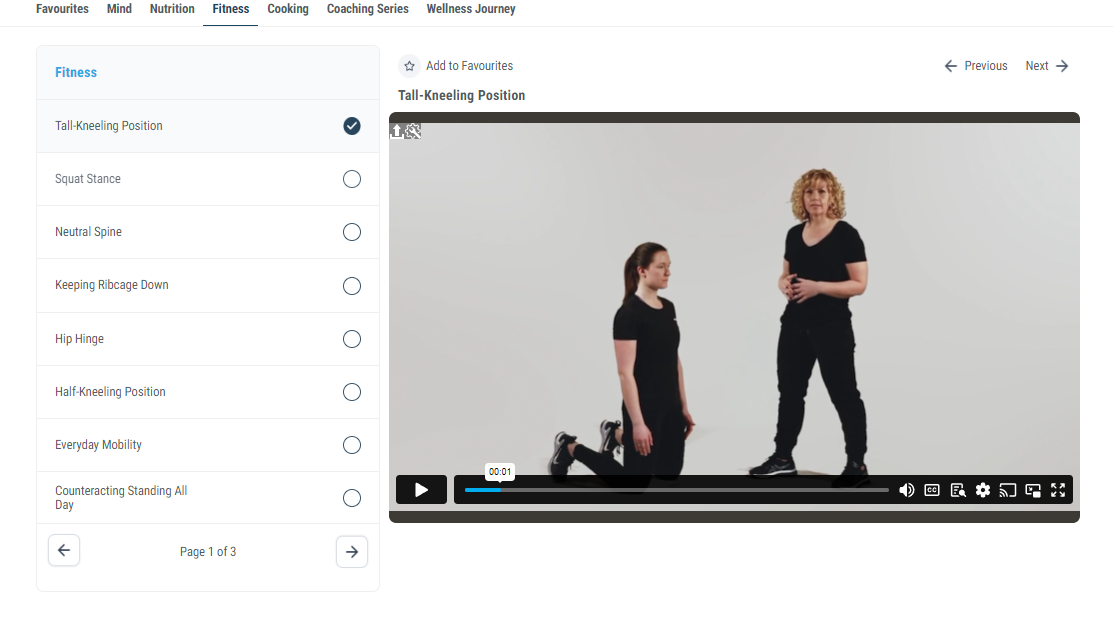
Task: Switch to the Nutrition tab
Action: (172, 9)
